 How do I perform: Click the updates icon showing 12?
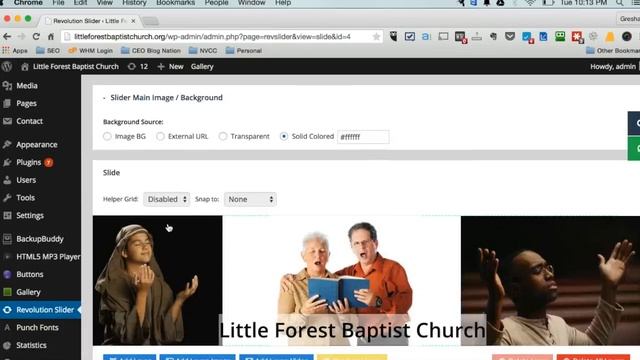[138, 67]
